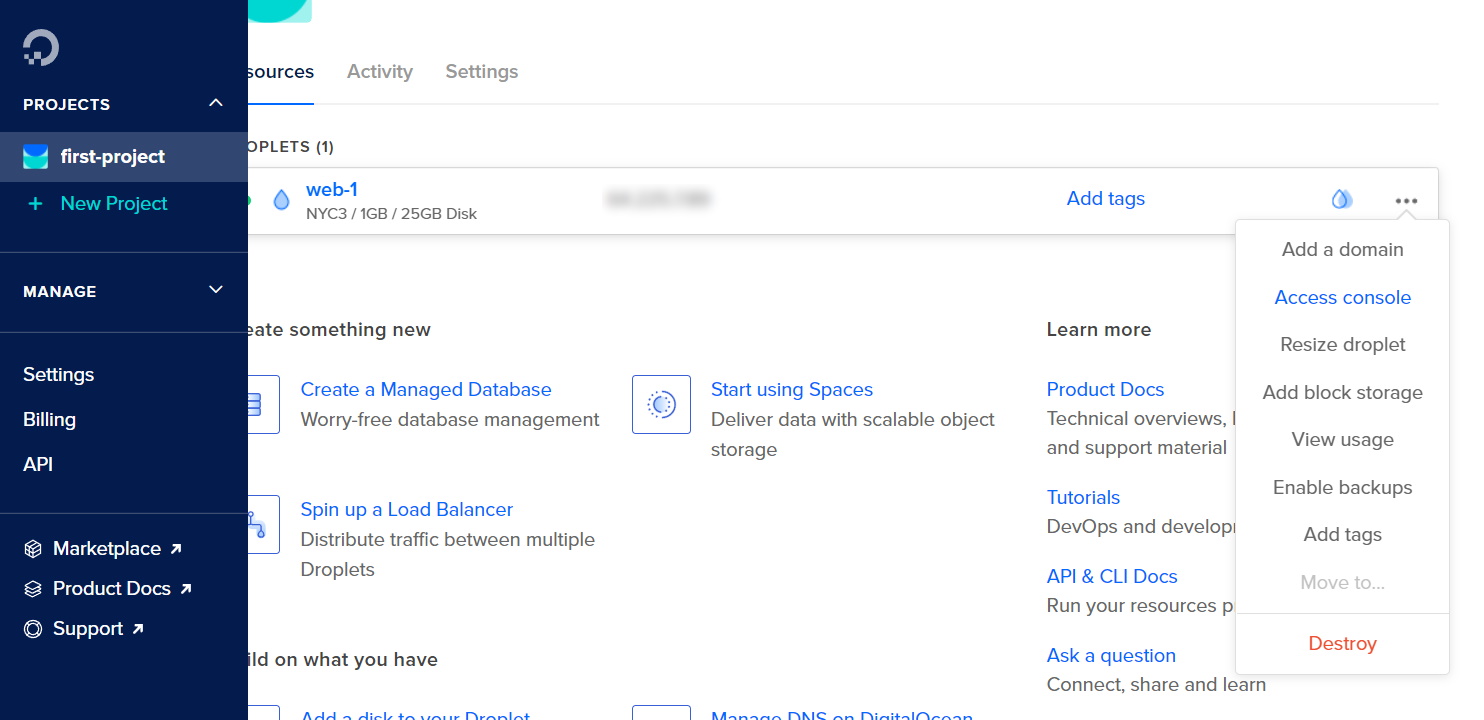Viewport: 1484px width, 720px height.
Task: Open Product Docs under Learn more
Action: [x=1105, y=389]
